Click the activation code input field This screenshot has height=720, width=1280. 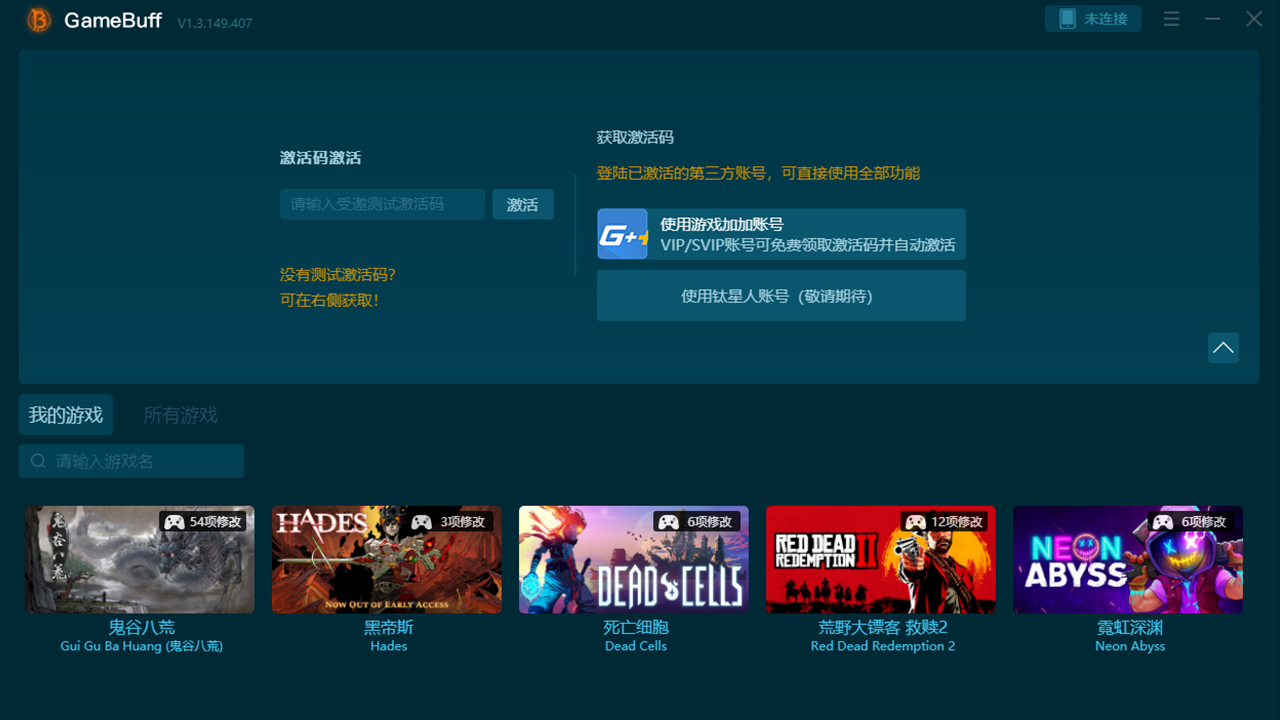pyautogui.click(x=382, y=203)
